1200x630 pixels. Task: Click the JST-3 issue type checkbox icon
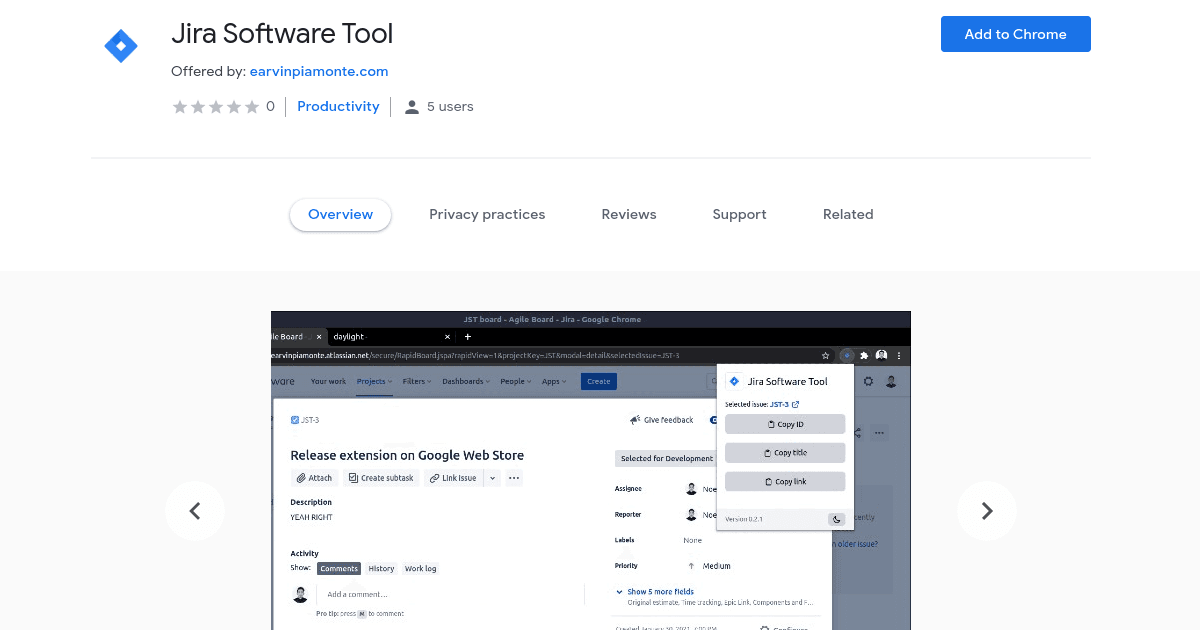294,419
